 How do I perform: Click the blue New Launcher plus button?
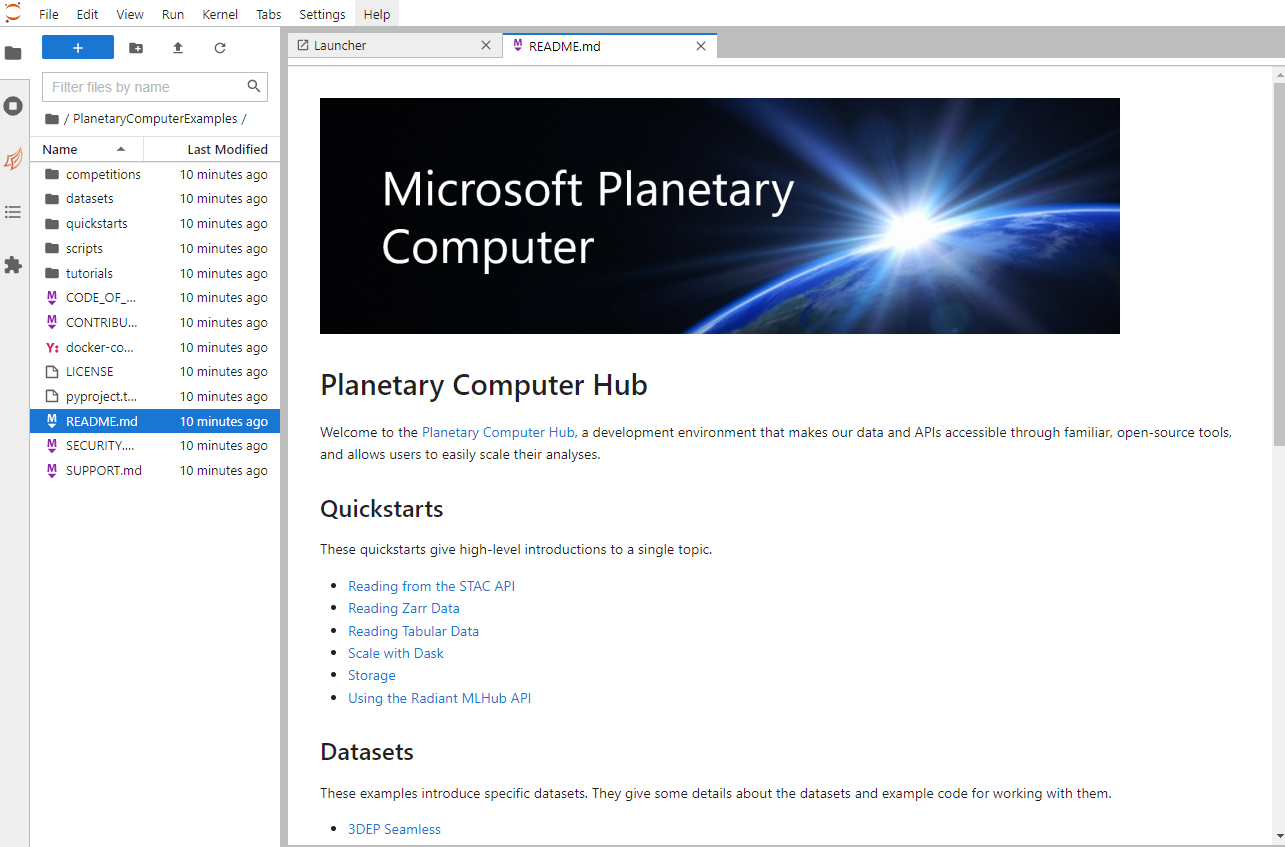(78, 47)
